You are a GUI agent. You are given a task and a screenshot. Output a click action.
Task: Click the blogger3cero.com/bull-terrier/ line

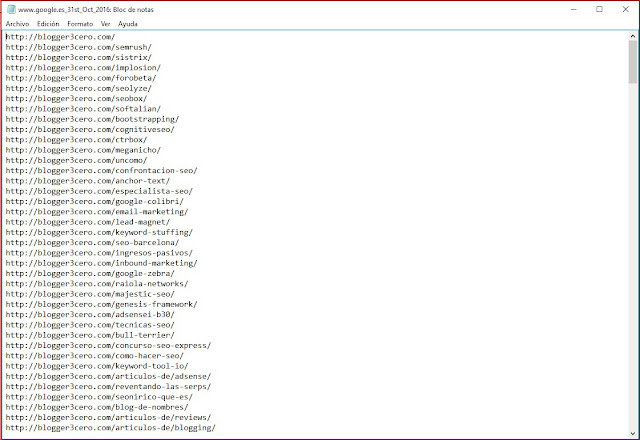pos(90,335)
